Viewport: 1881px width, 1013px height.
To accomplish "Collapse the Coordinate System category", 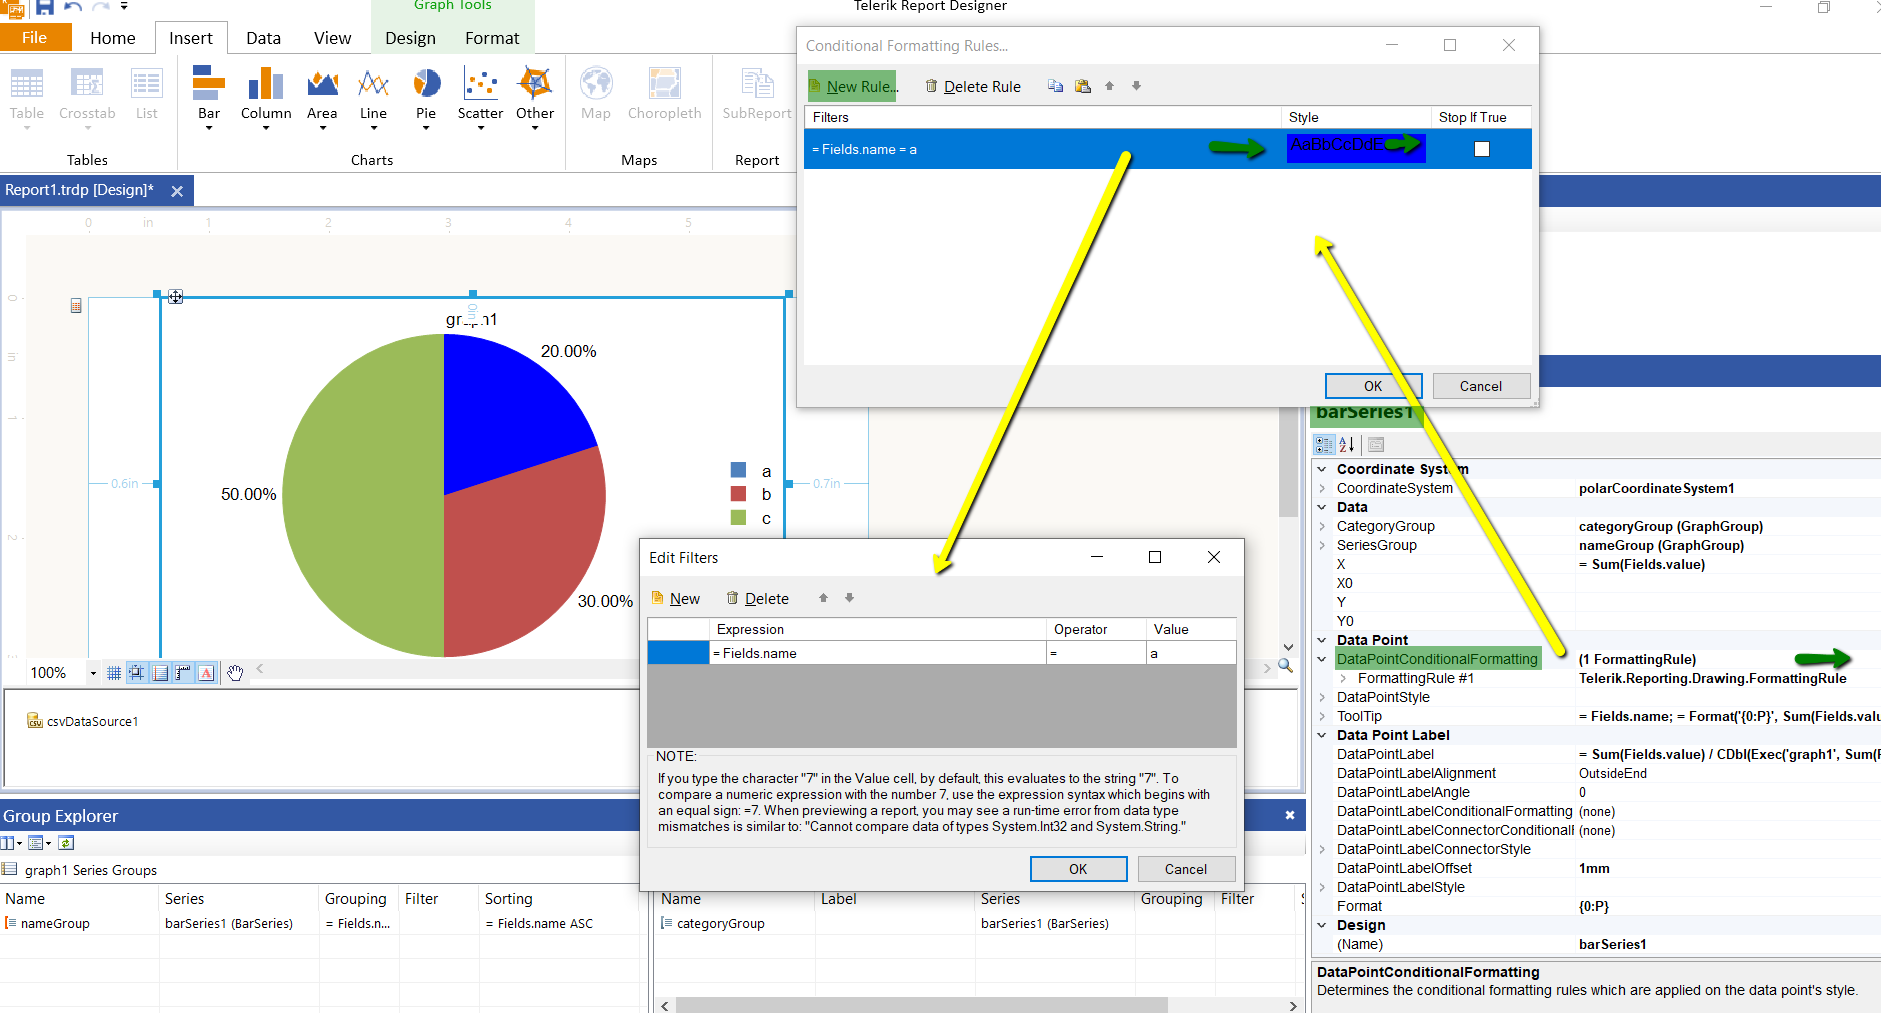I will tap(1322, 469).
